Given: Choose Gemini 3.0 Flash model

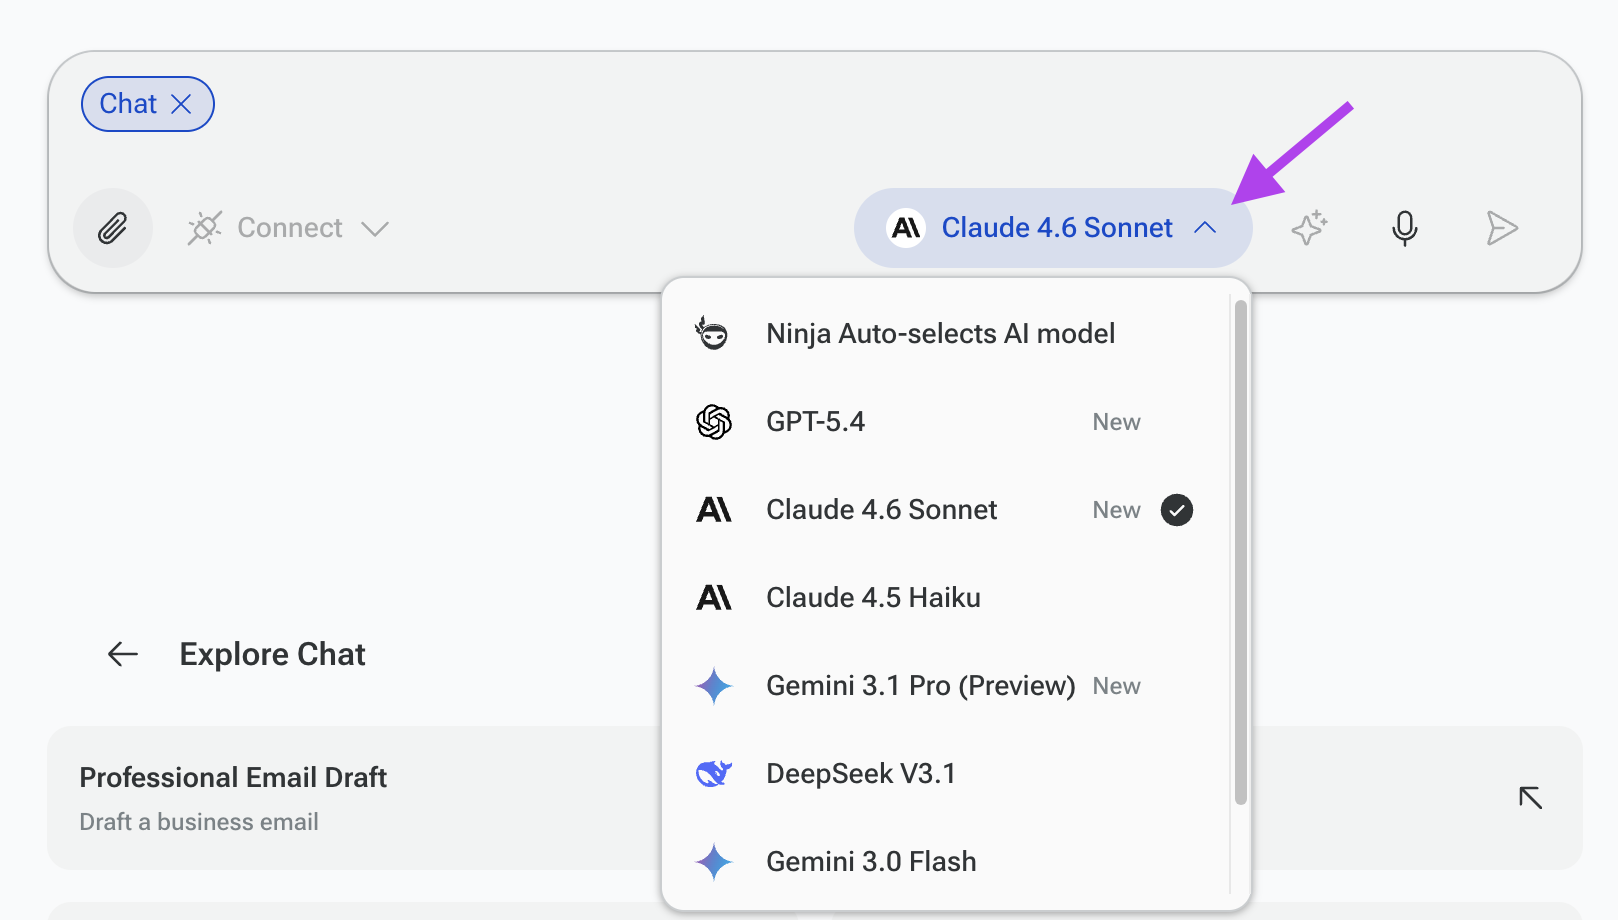Looking at the screenshot, I should coord(945,862).
